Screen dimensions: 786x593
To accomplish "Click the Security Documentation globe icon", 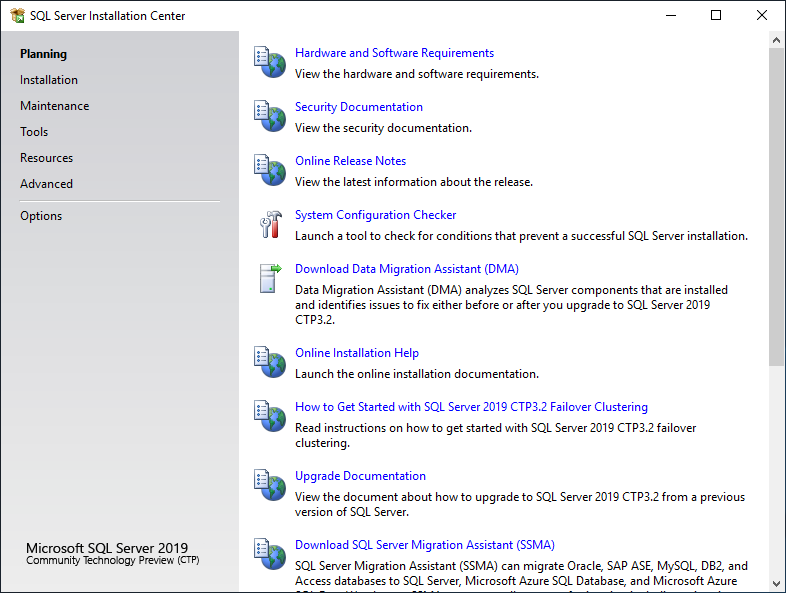I will click(x=270, y=116).
